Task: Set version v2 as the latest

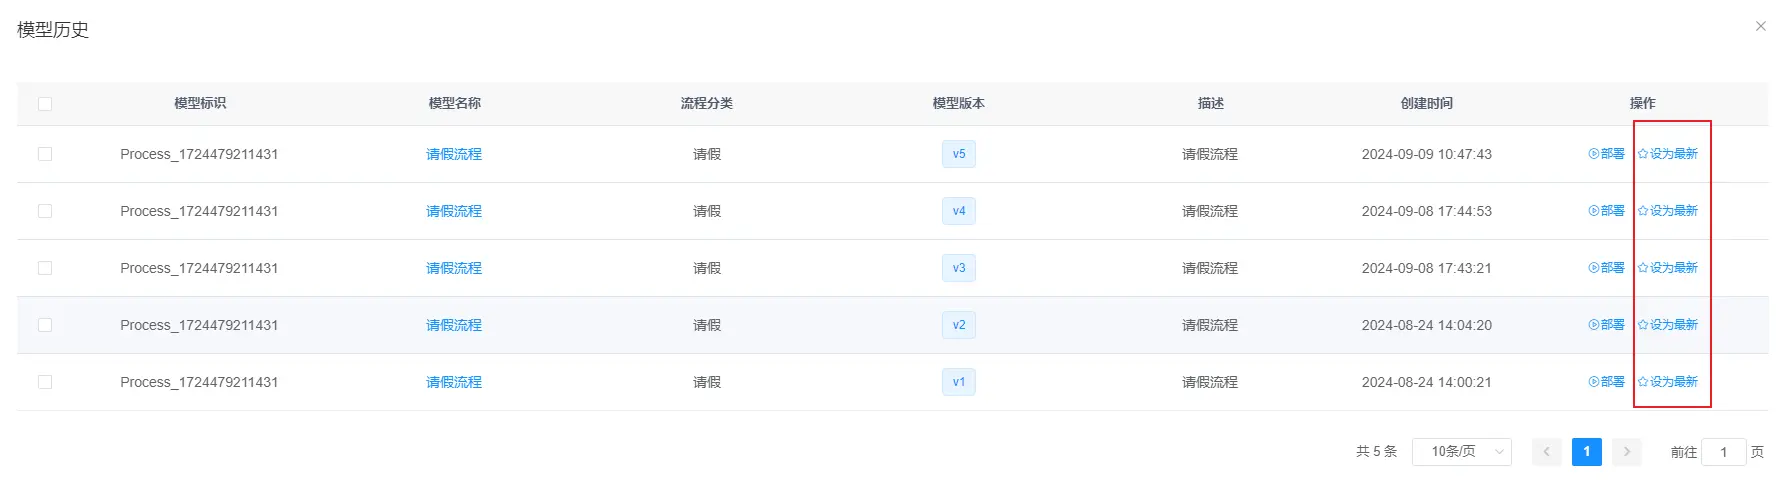Action: [1667, 325]
